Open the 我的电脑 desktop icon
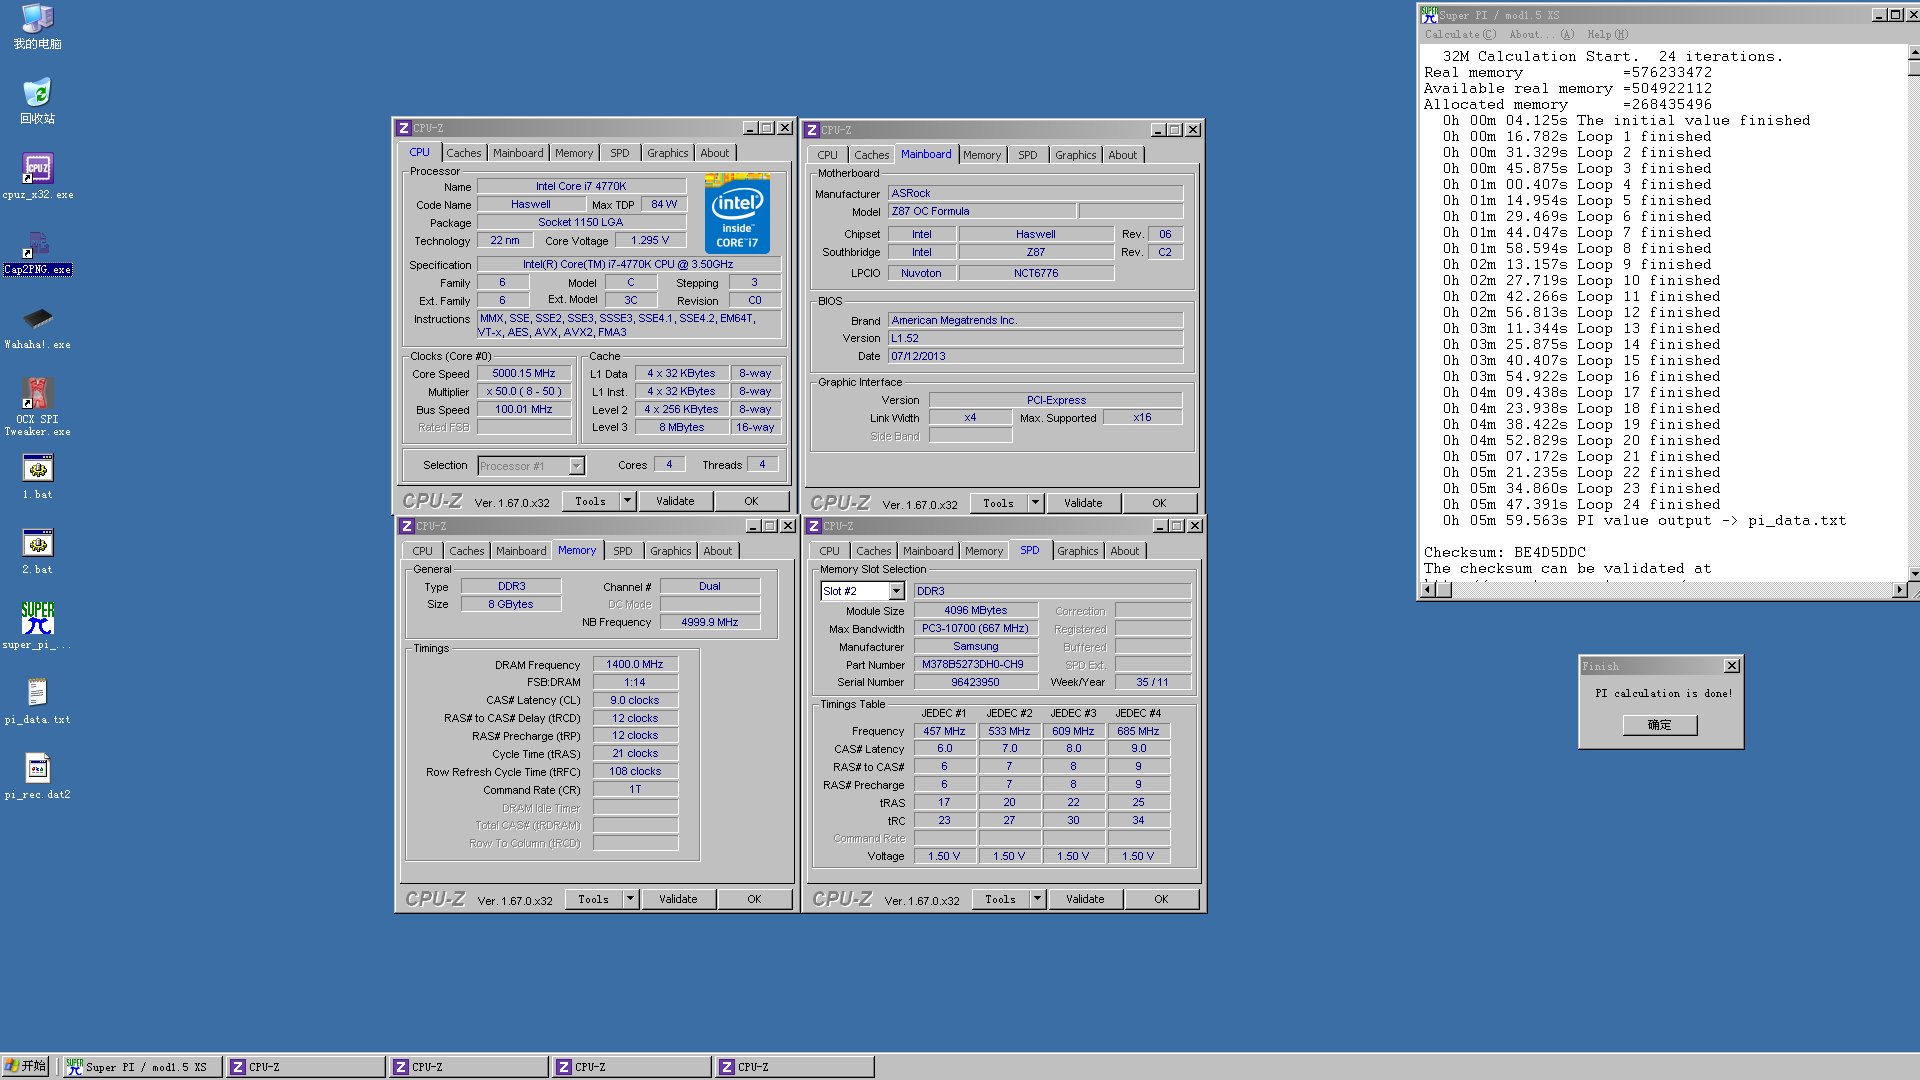The width and height of the screenshot is (1920, 1080). click(x=38, y=27)
